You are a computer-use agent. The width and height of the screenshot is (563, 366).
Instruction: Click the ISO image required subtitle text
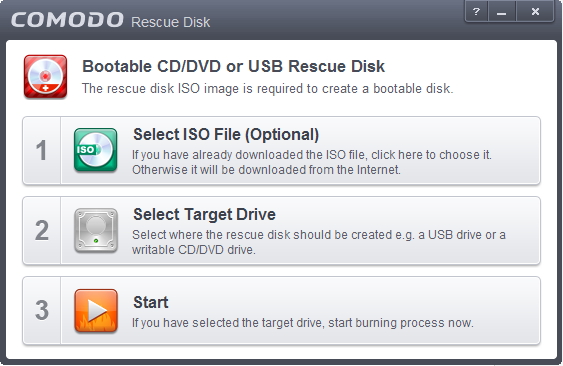[267, 88]
